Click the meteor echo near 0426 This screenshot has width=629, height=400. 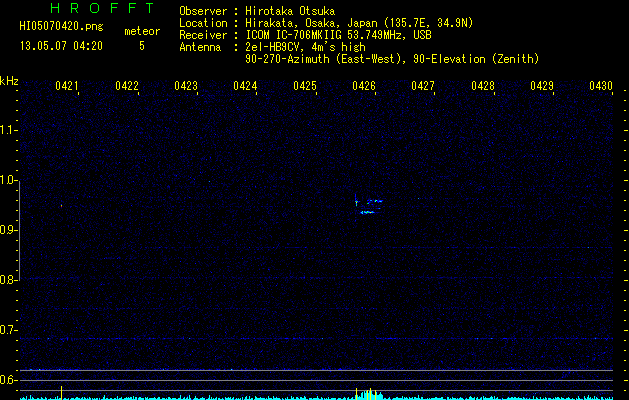coord(368,205)
